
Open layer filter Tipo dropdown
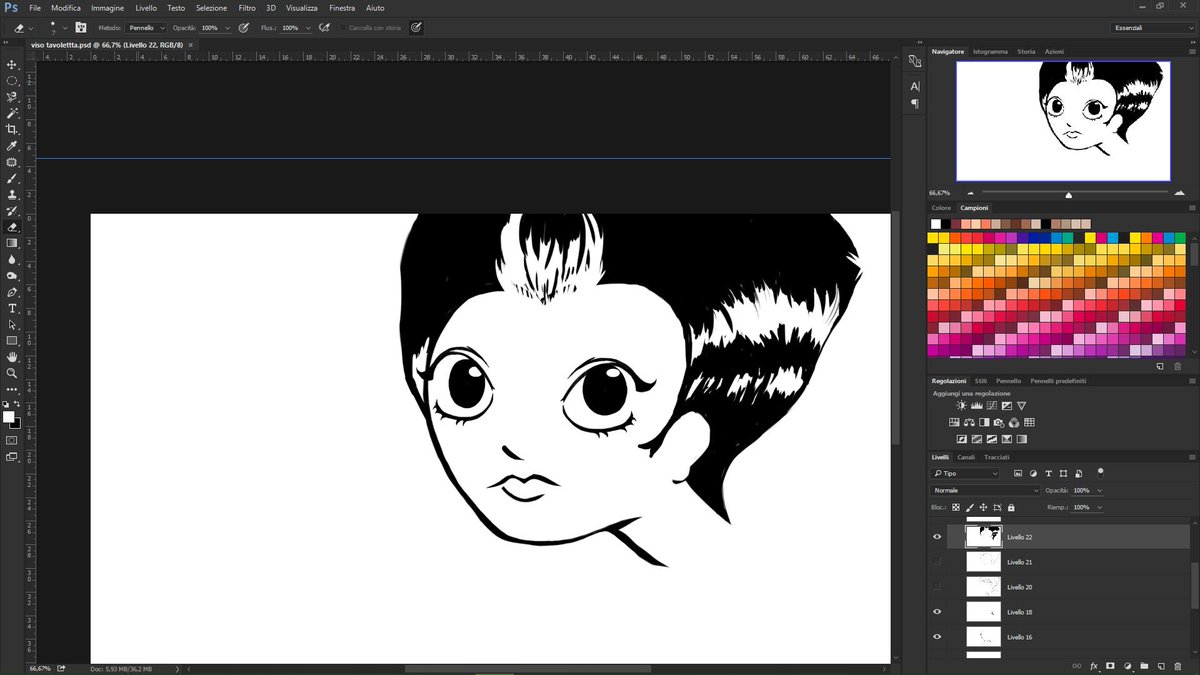pos(965,473)
